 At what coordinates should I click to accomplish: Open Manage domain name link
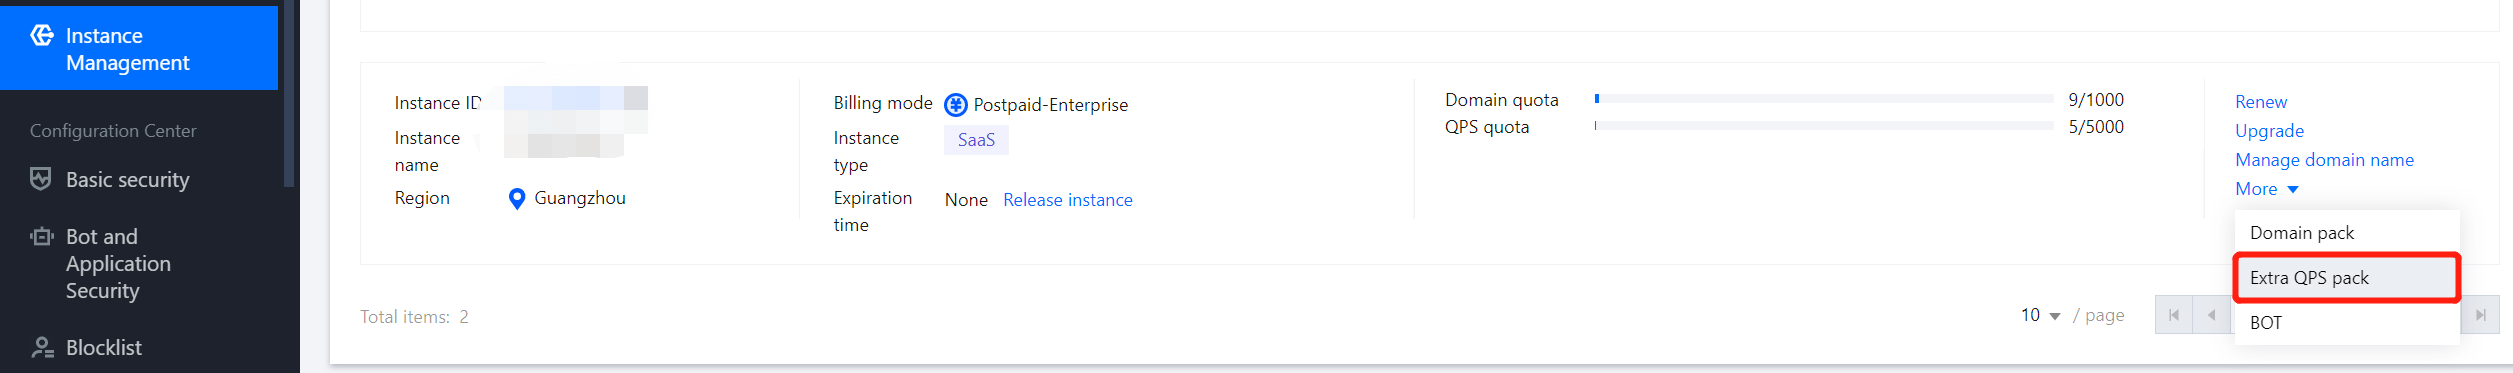pos(2324,160)
